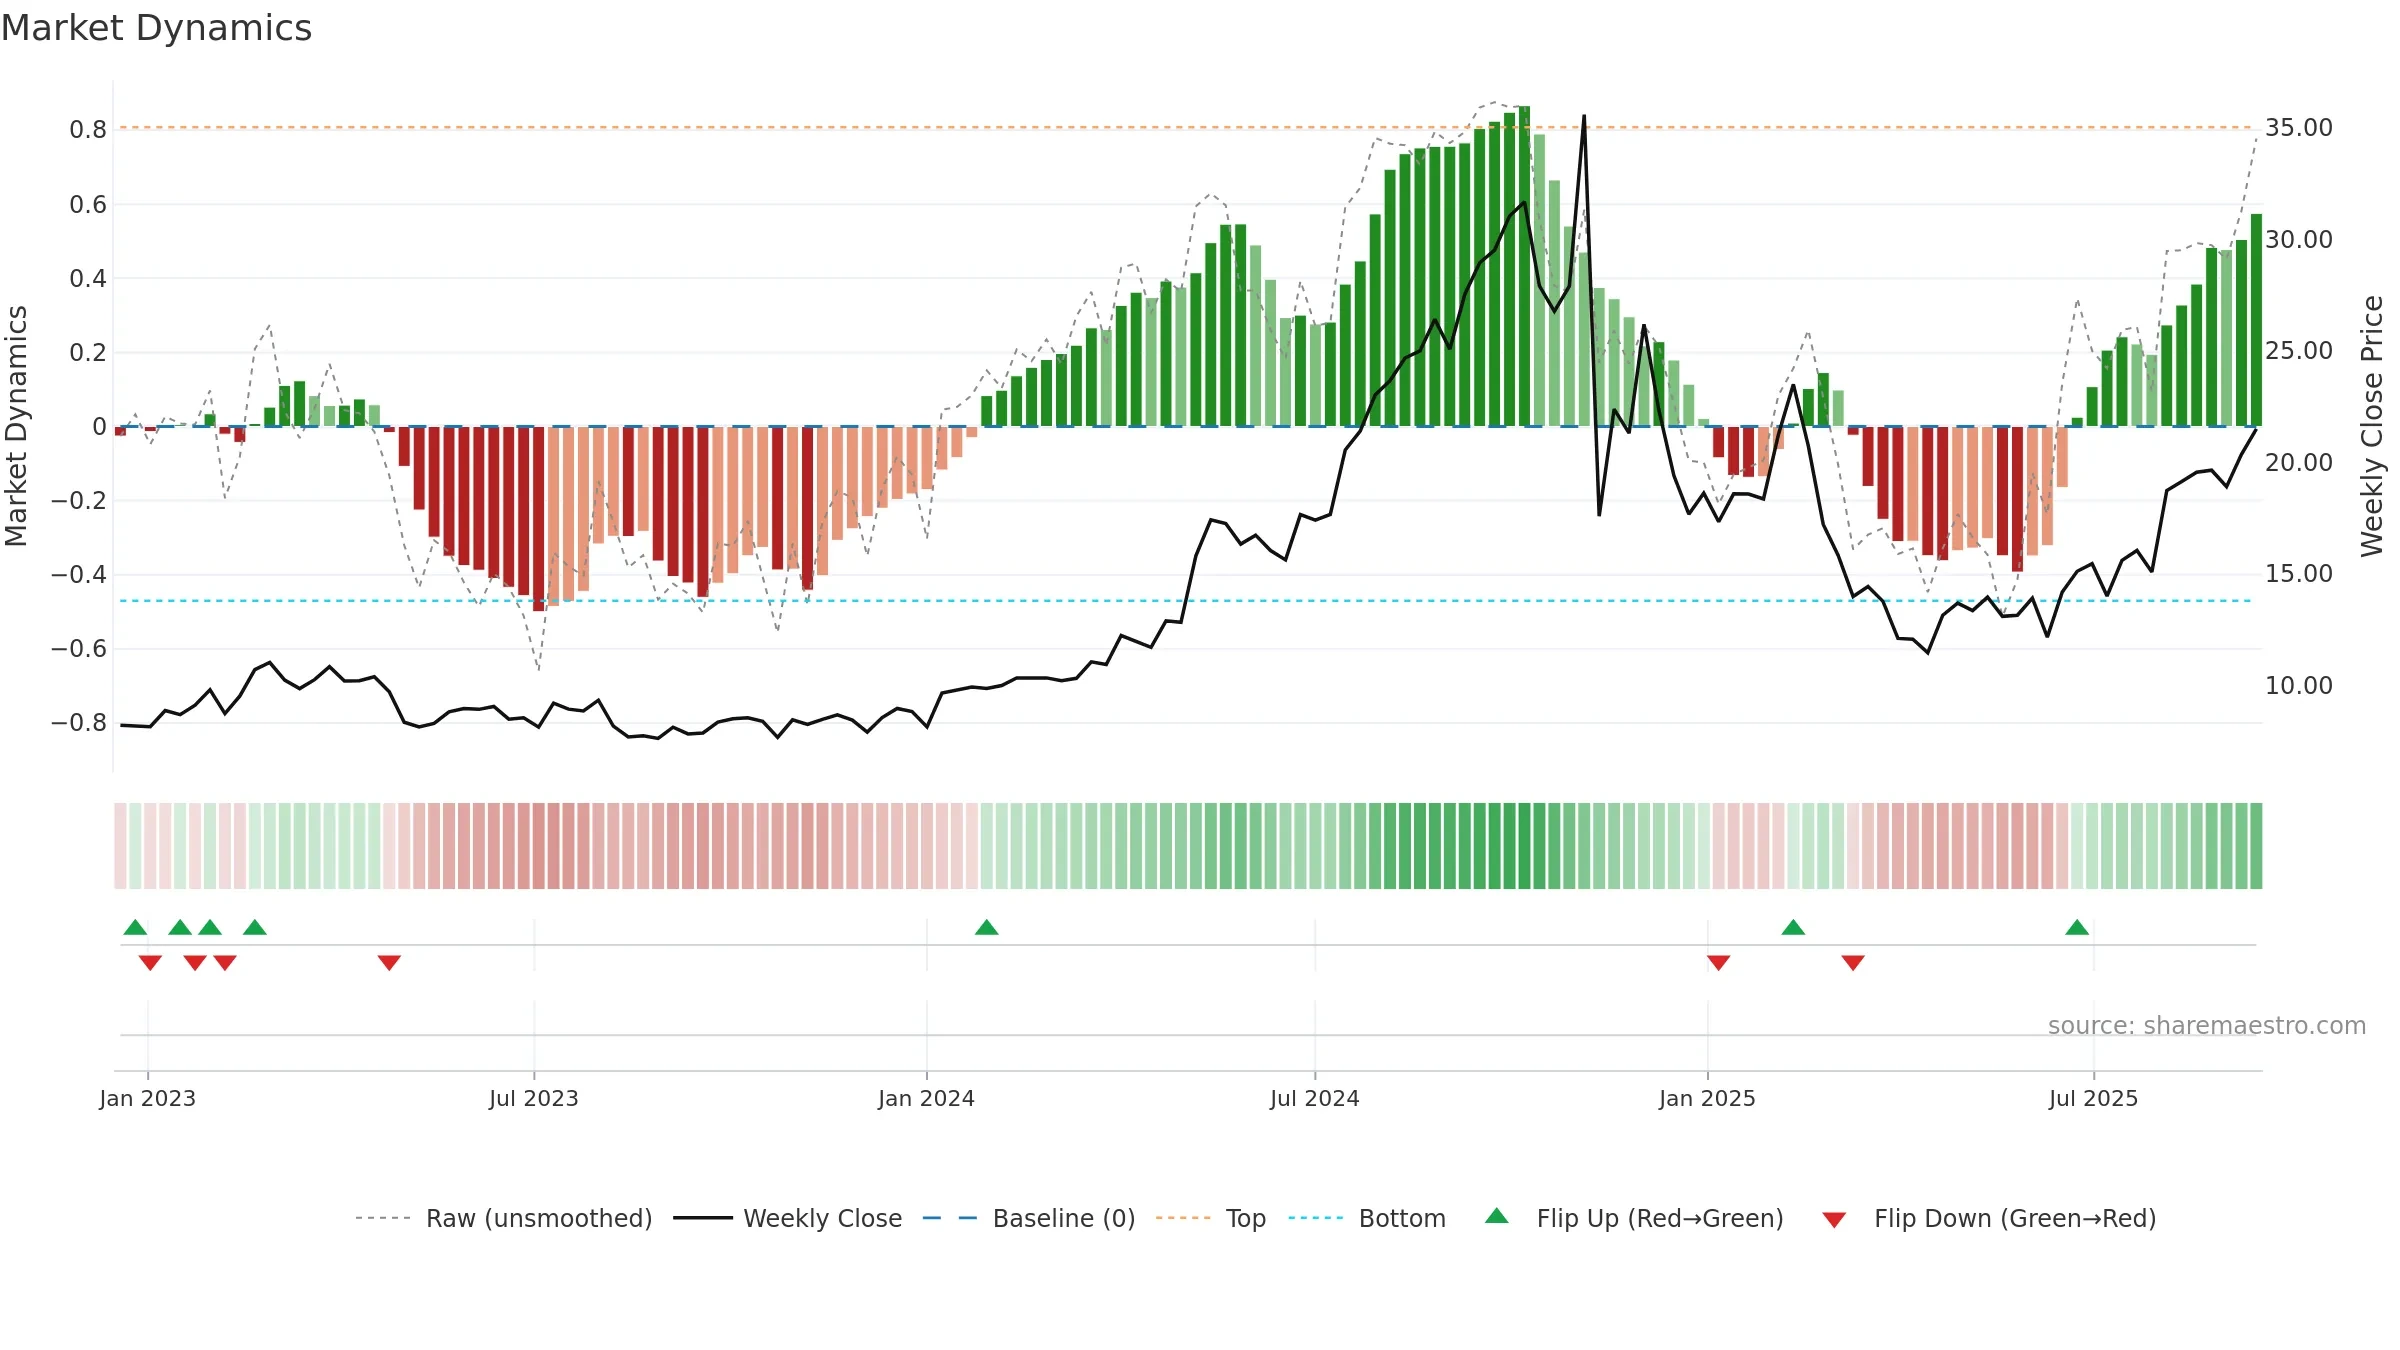The width and height of the screenshot is (2400, 1350).
Task: Click the Market Dynamics chart title
Action: pos(157,28)
